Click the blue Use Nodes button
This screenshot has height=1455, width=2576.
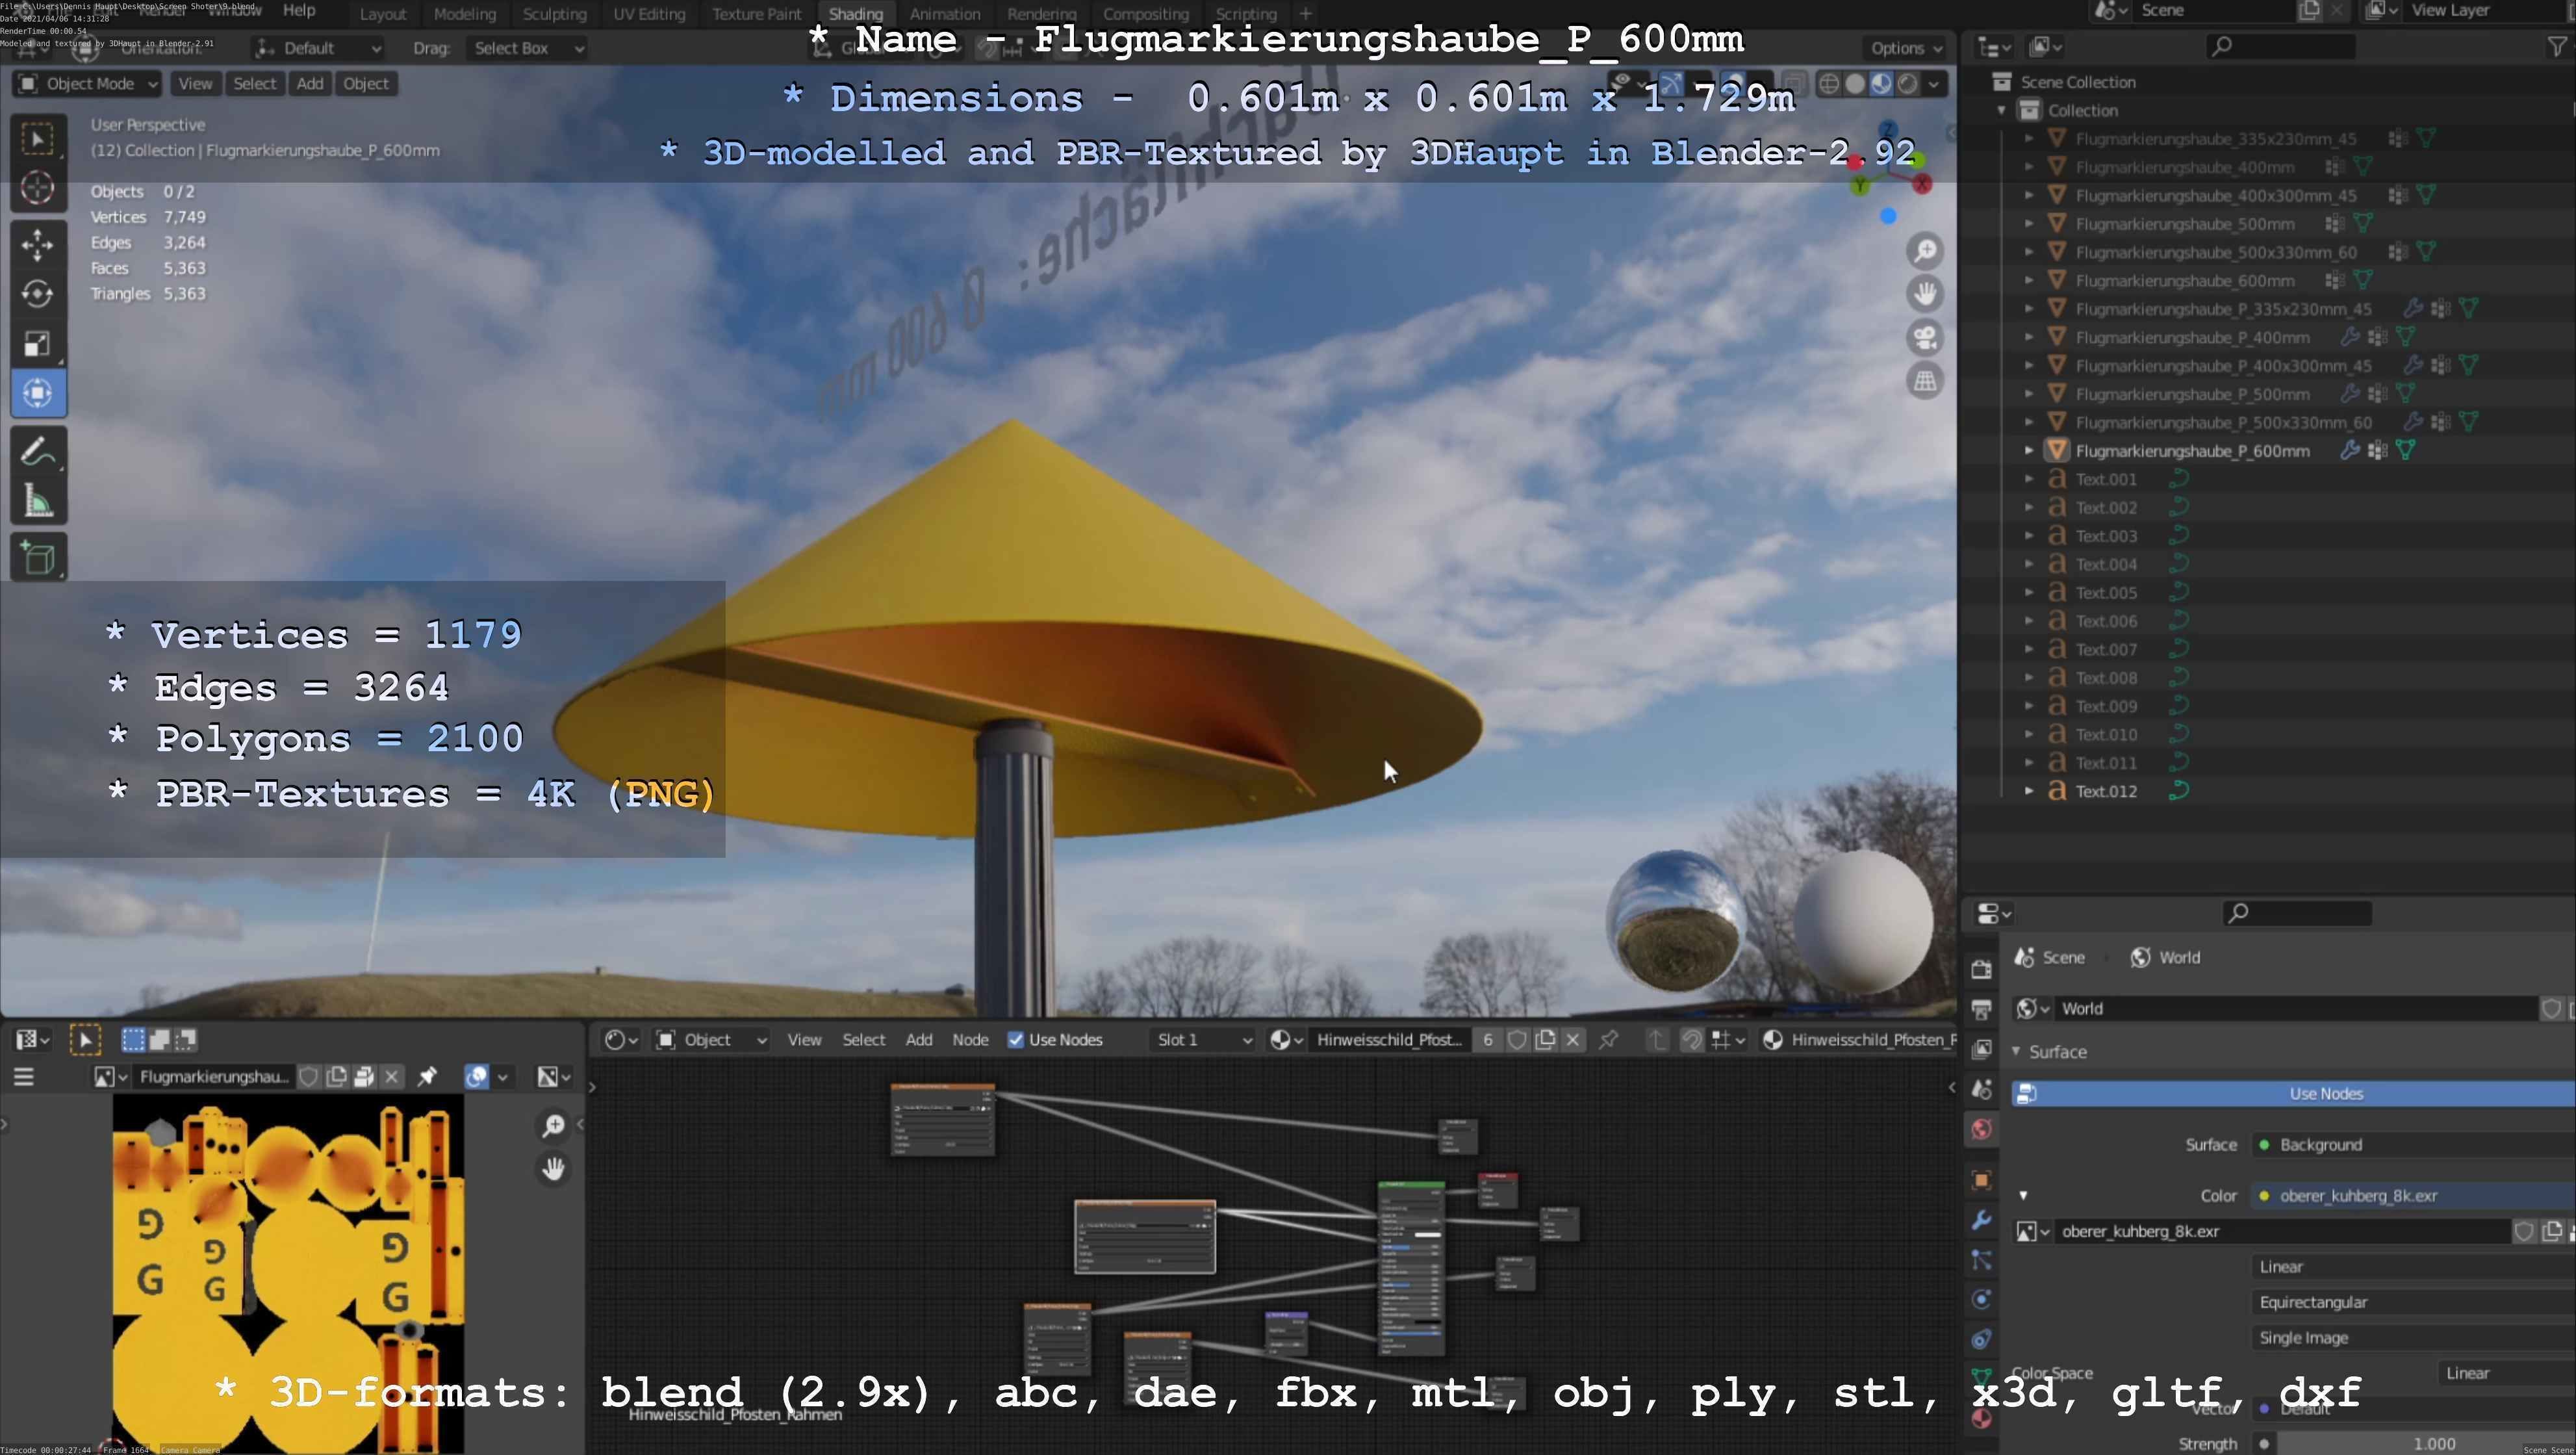pos(2325,1094)
